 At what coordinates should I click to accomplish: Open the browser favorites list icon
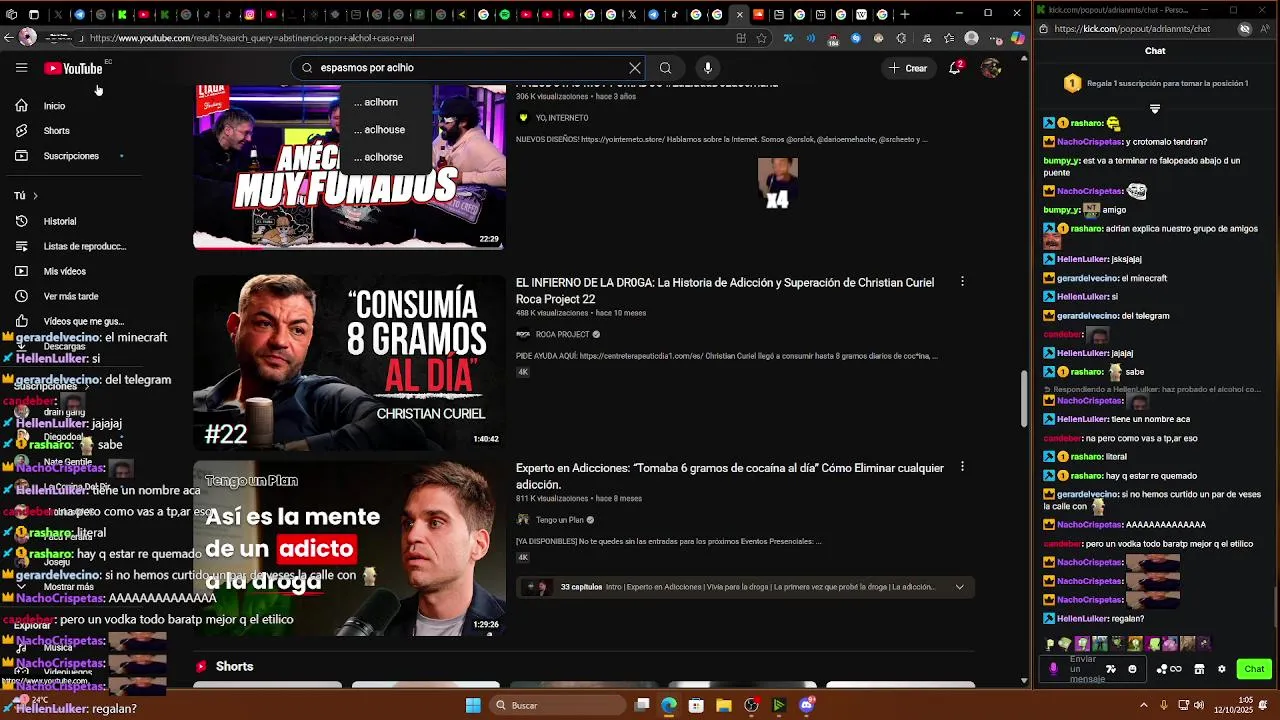tap(949, 38)
